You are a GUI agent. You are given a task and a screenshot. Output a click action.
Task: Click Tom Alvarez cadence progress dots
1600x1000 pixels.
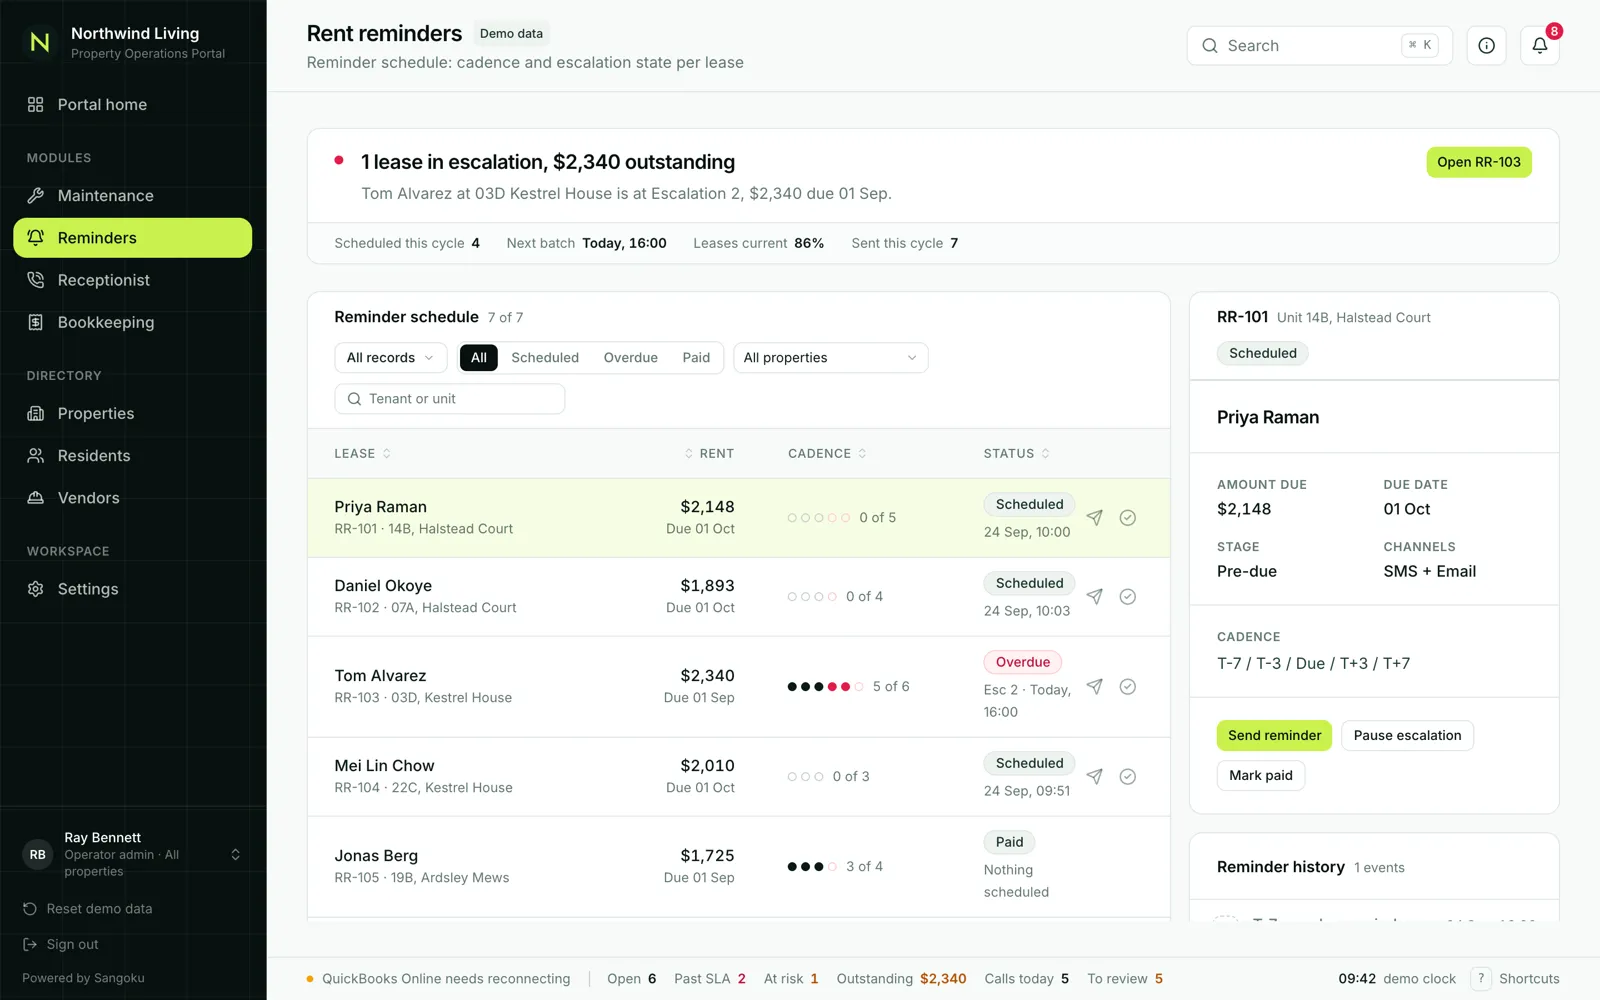826,687
